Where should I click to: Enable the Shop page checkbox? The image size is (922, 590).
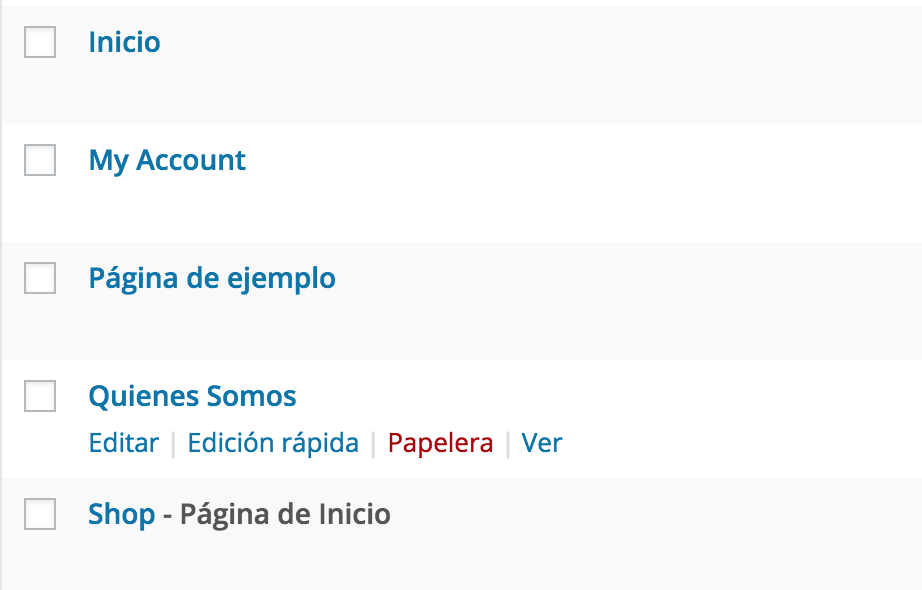tap(39, 514)
